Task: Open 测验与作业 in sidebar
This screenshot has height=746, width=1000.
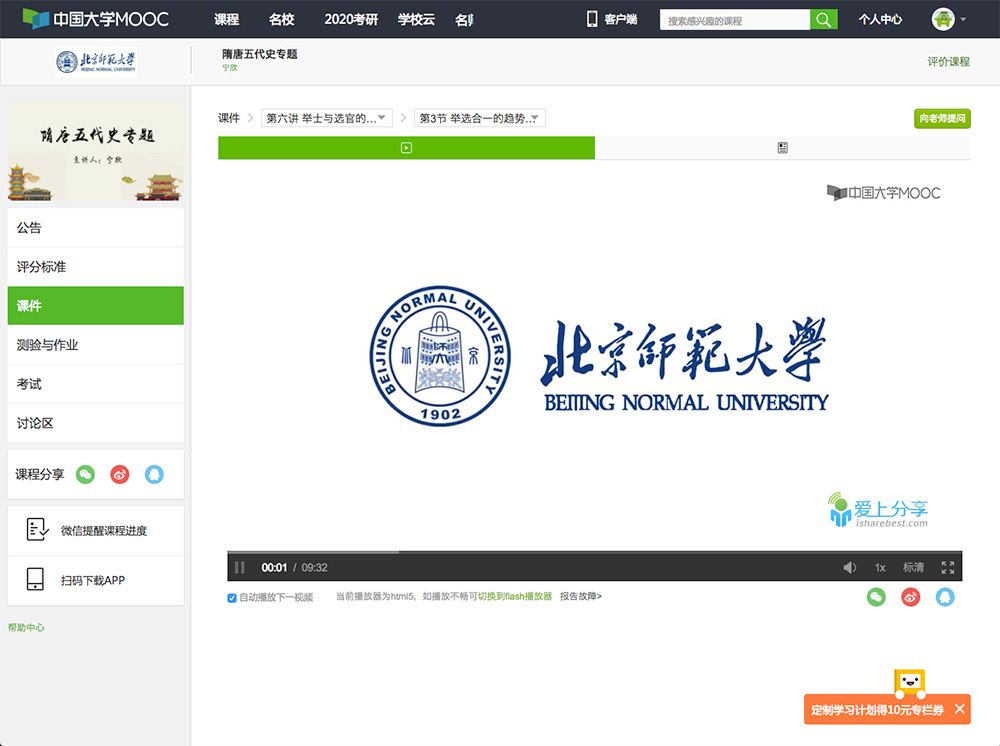Action: click(x=96, y=345)
